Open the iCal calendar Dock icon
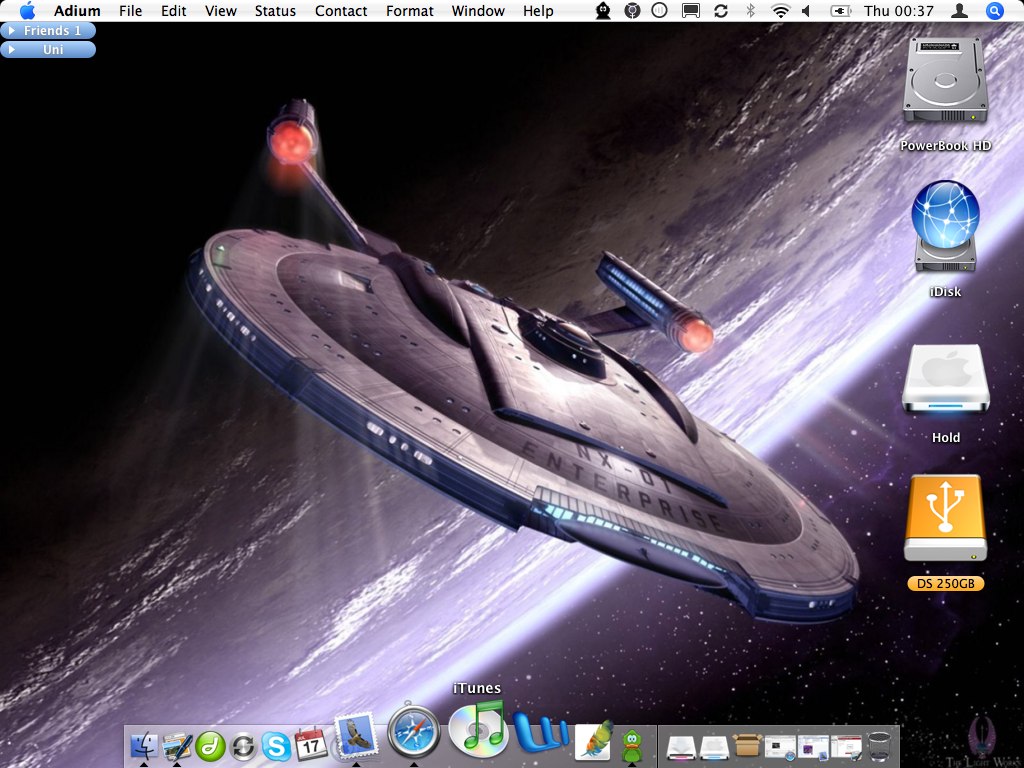1024x768 pixels. point(311,744)
